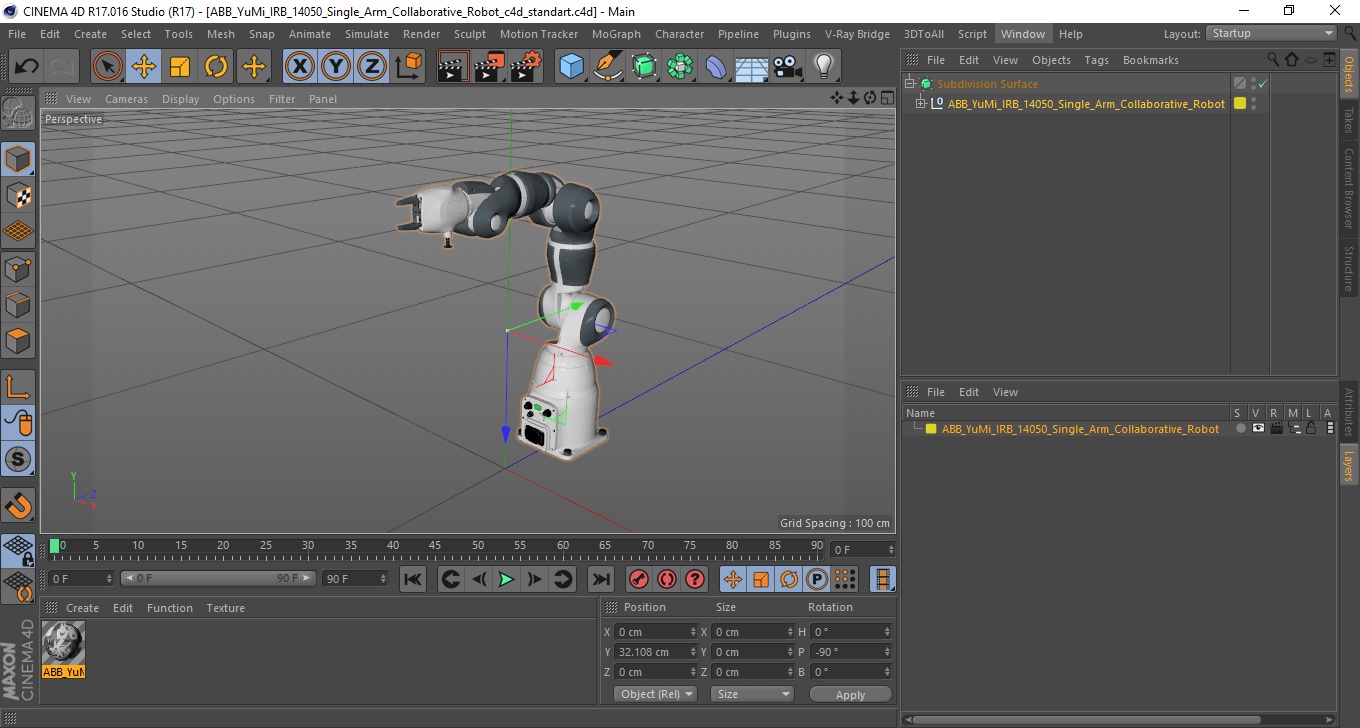1360x728 pixels.
Task: Open viewport Filter menu
Action: (282, 99)
